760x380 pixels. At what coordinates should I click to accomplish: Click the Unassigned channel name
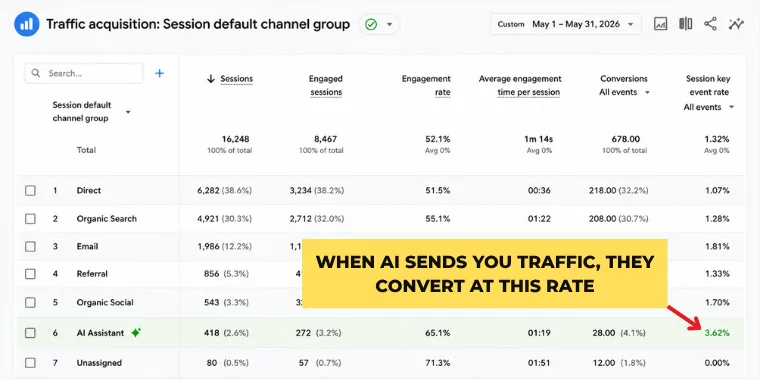[99, 363]
